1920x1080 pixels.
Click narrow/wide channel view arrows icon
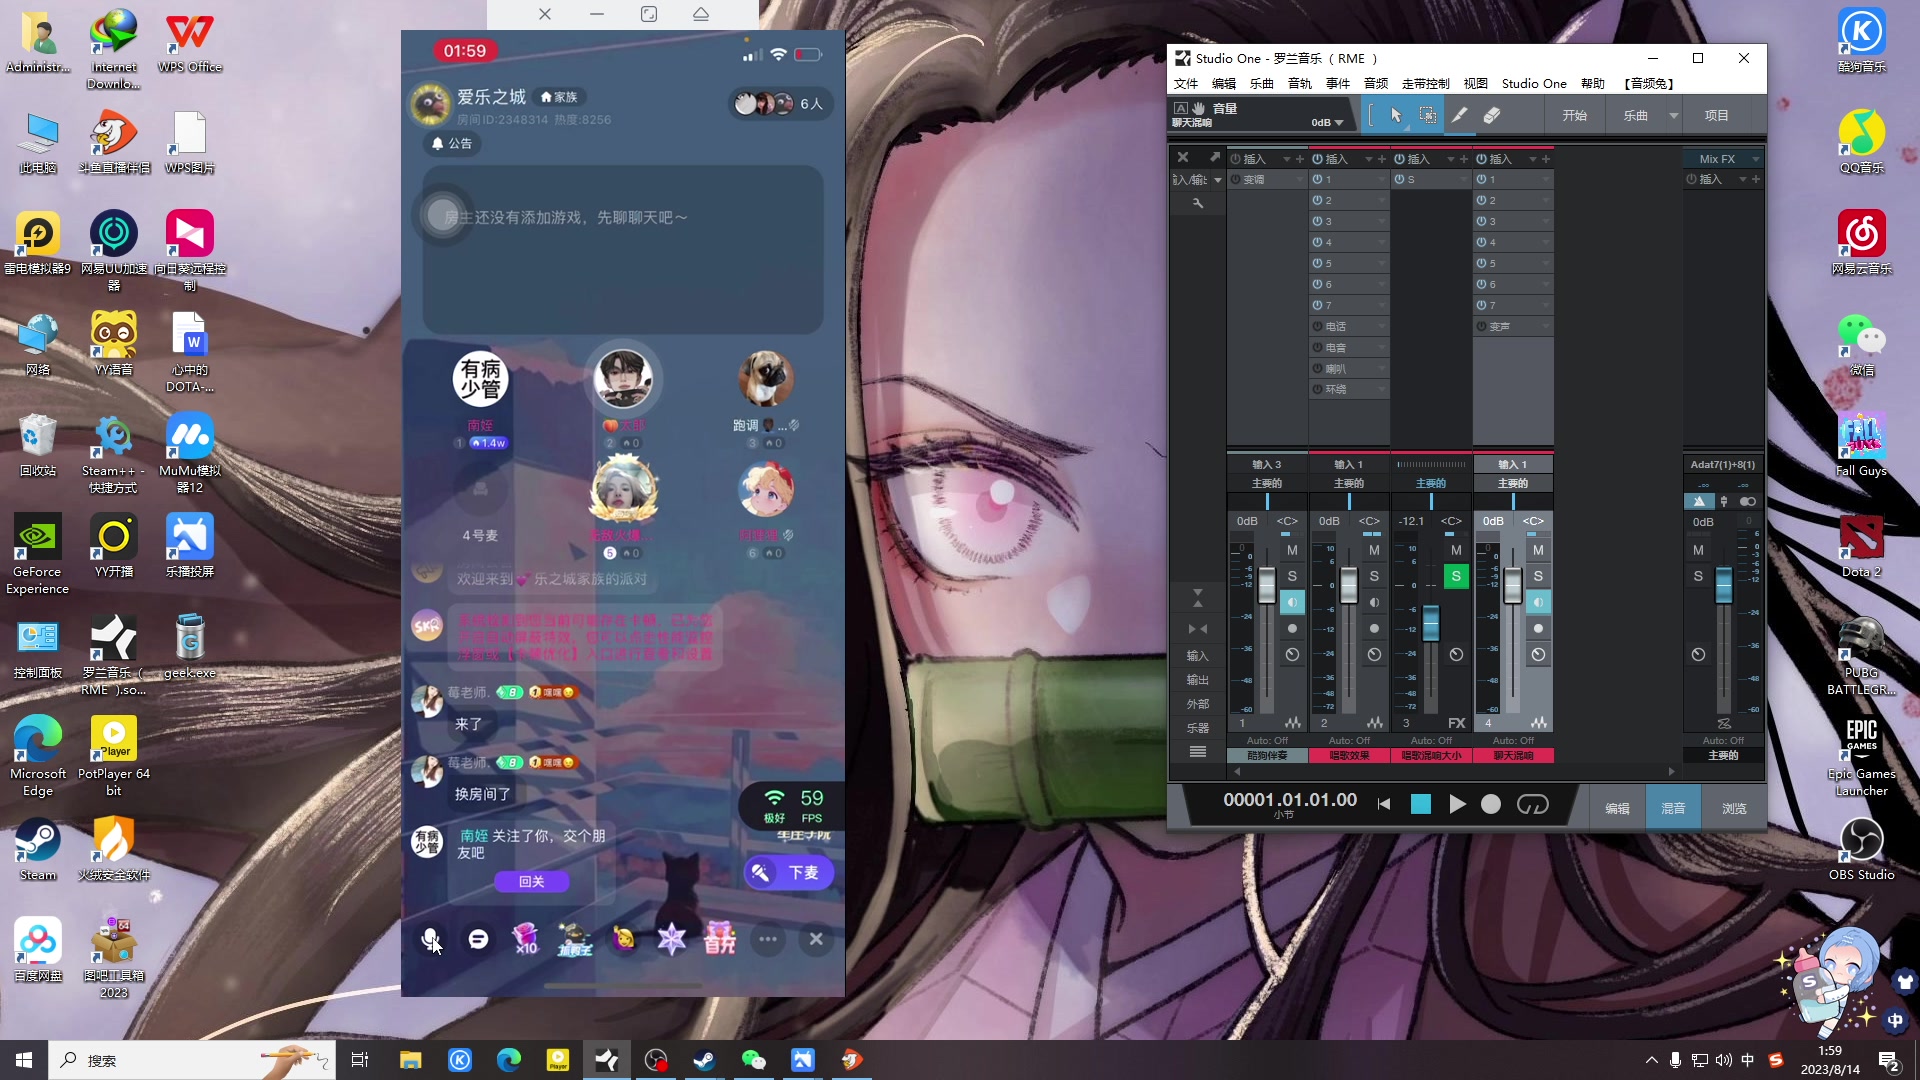point(1198,629)
